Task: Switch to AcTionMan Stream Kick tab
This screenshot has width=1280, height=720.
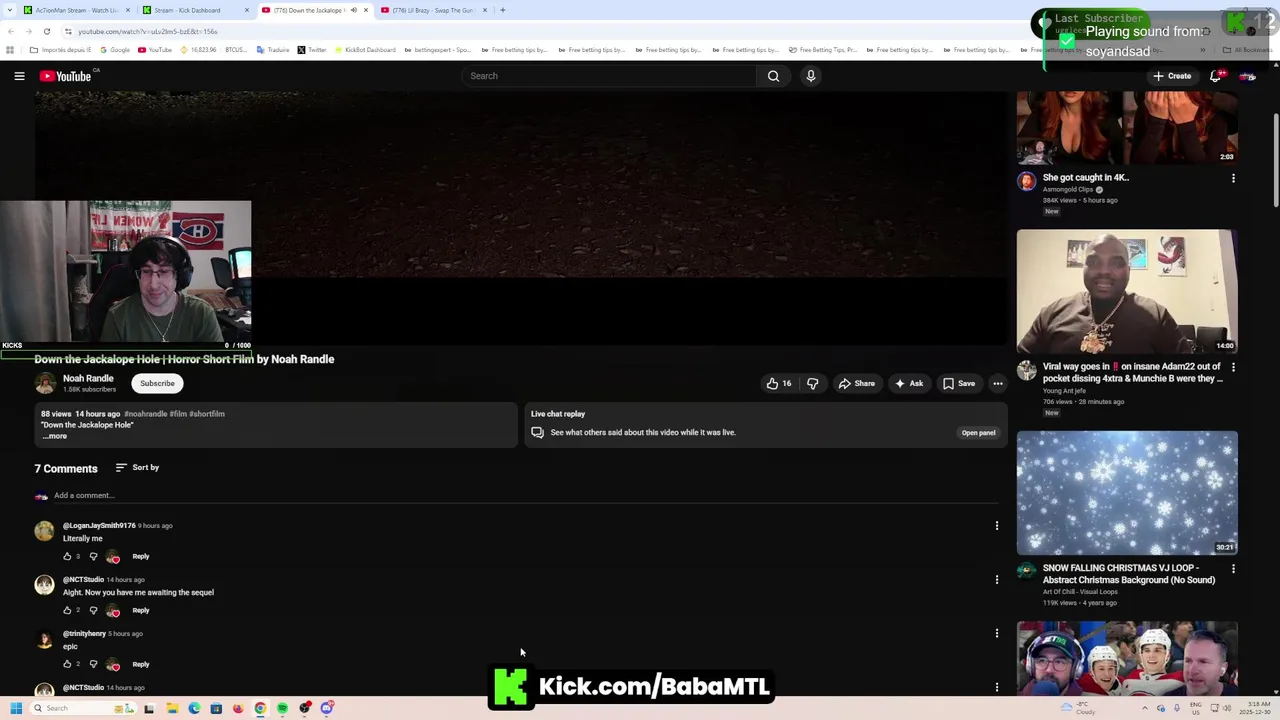Action: (75, 10)
